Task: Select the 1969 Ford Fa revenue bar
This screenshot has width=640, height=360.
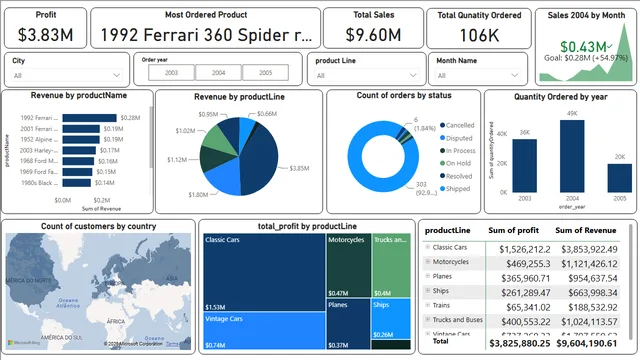Action: (77, 172)
